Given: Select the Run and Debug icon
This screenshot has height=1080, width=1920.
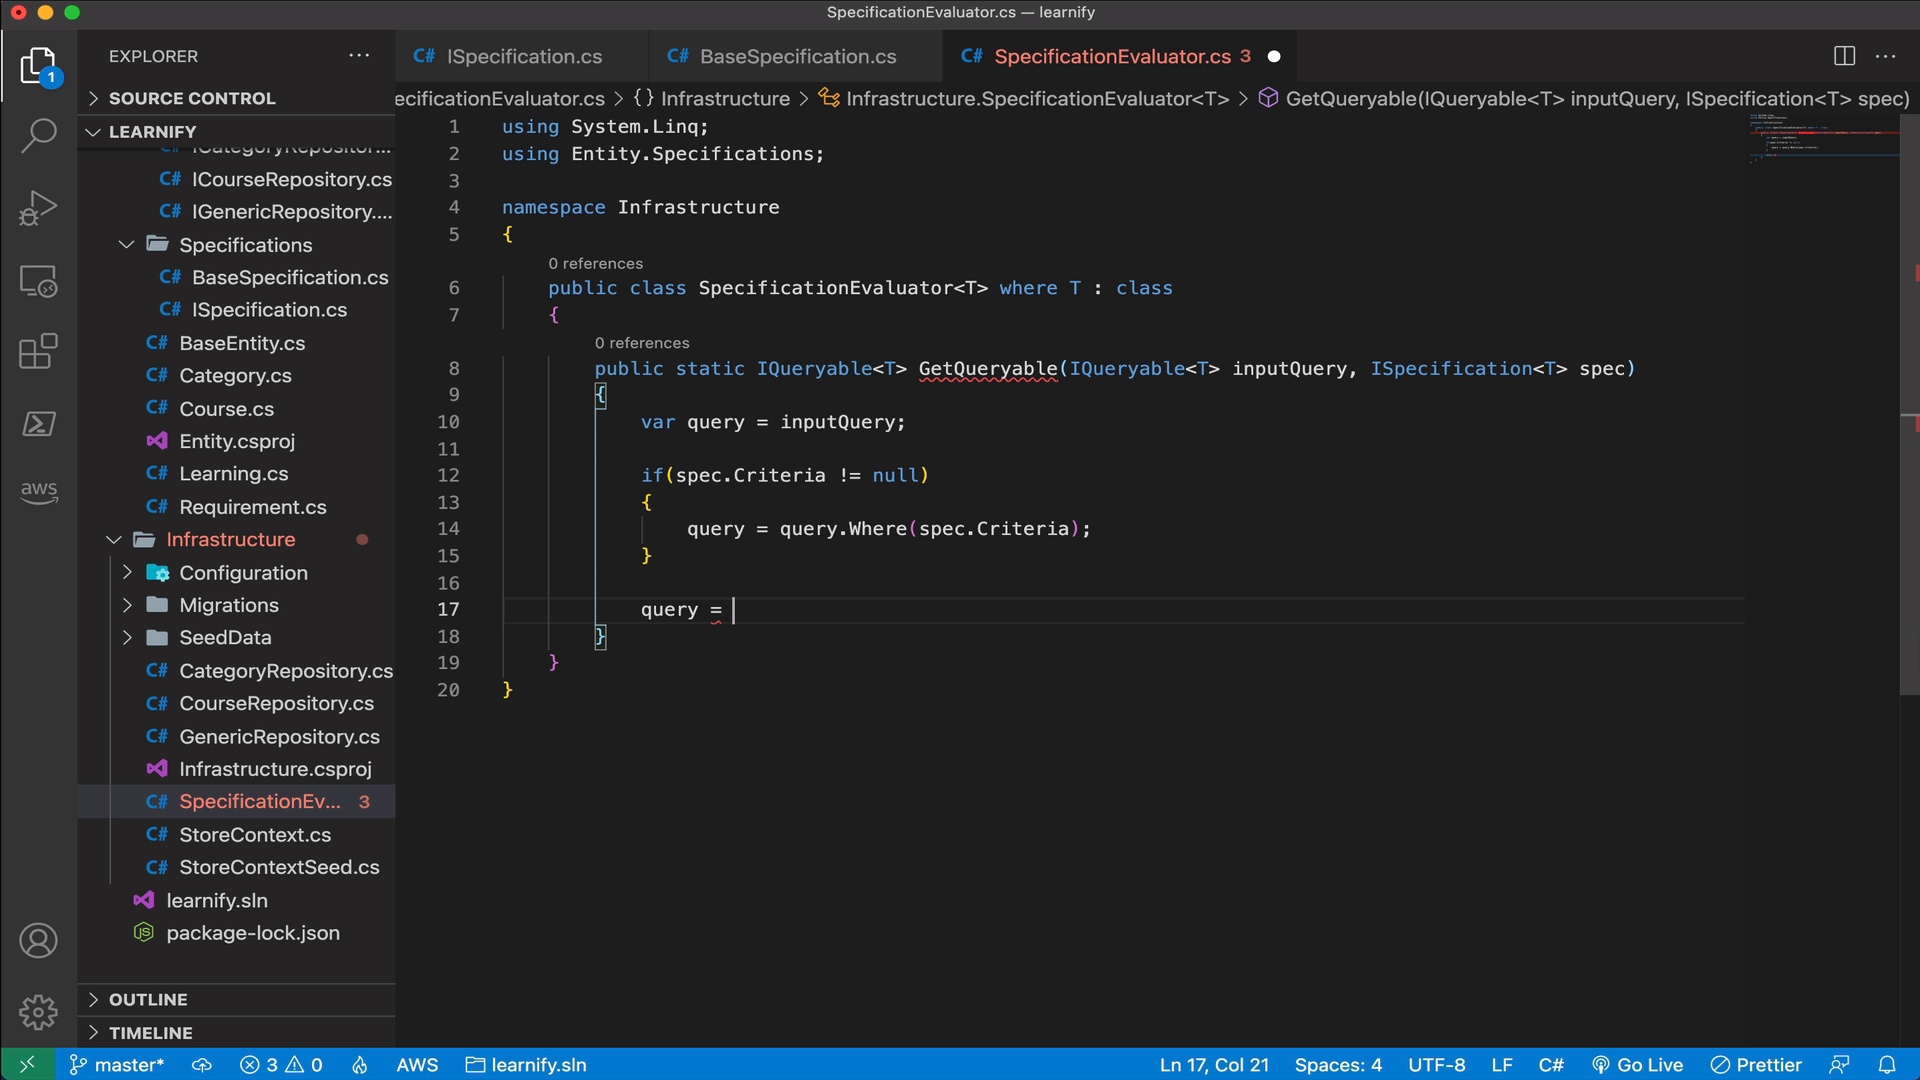Looking at the screenshot, I should pyautogui.click(x=36, y=206).
